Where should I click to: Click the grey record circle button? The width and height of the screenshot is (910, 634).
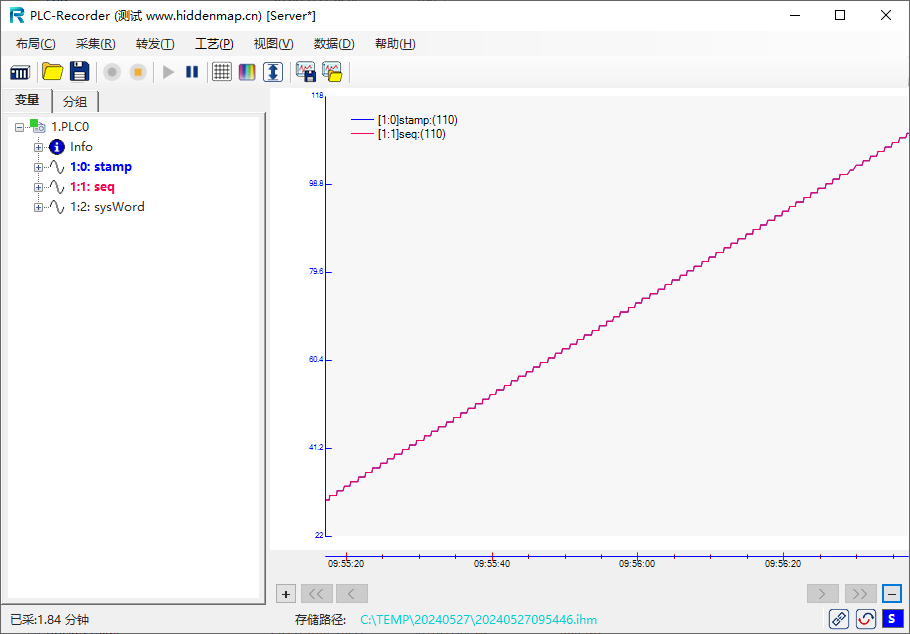click(x=112, y=73)
